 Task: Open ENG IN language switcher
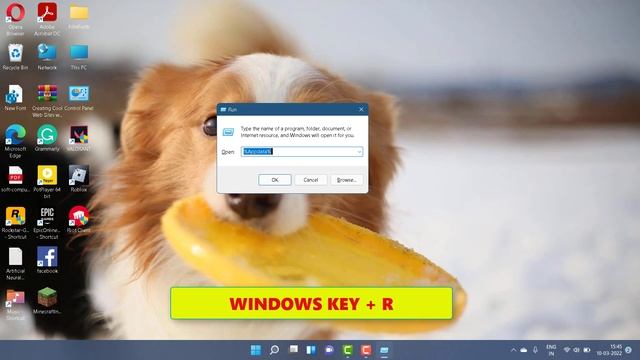(551, 350)
